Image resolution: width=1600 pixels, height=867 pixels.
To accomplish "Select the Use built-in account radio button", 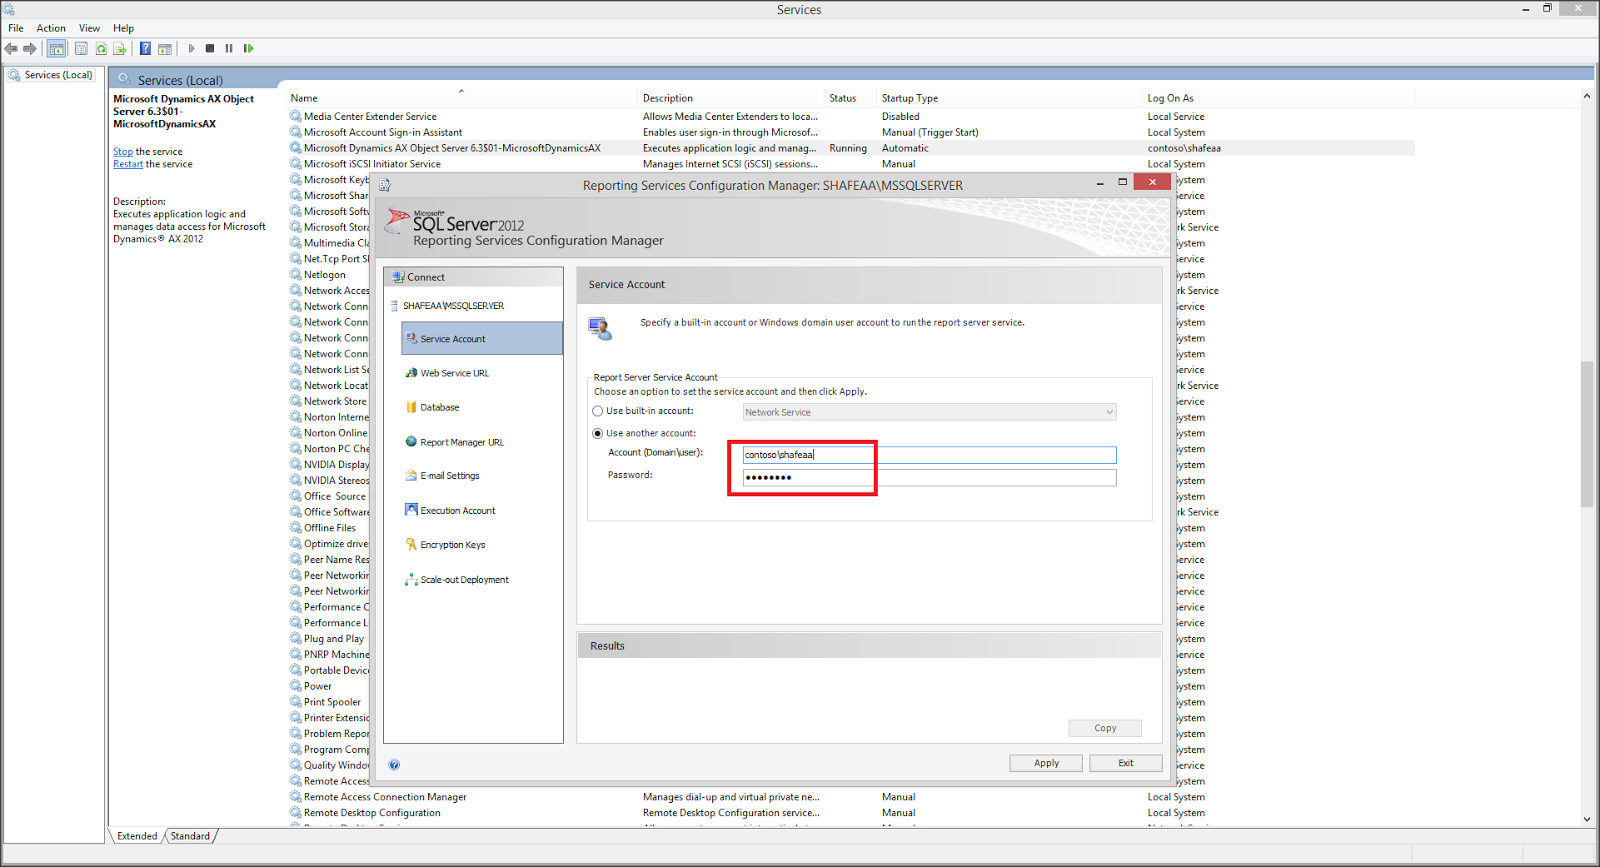I will (x=598, y=411).
